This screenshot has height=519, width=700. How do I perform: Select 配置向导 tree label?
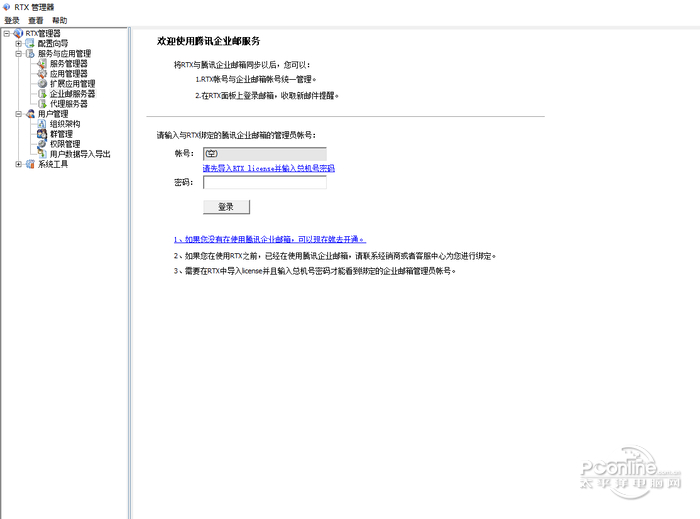point(53,43)
